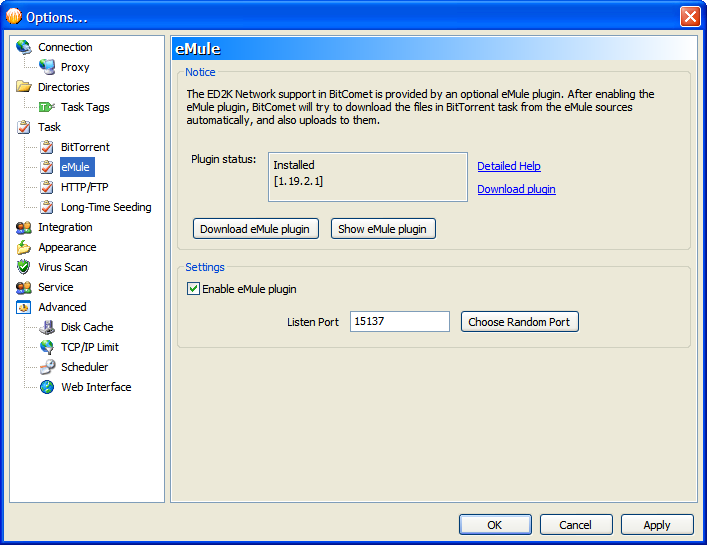Select the Advanced category label
707x545 pixels.
click(x=62, y=307)
